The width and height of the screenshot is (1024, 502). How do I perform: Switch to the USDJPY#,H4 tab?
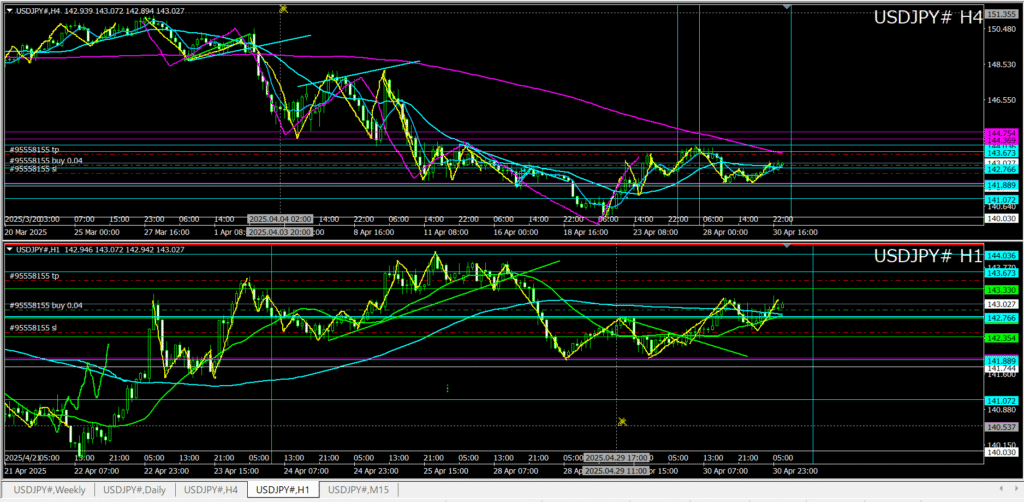211,490
